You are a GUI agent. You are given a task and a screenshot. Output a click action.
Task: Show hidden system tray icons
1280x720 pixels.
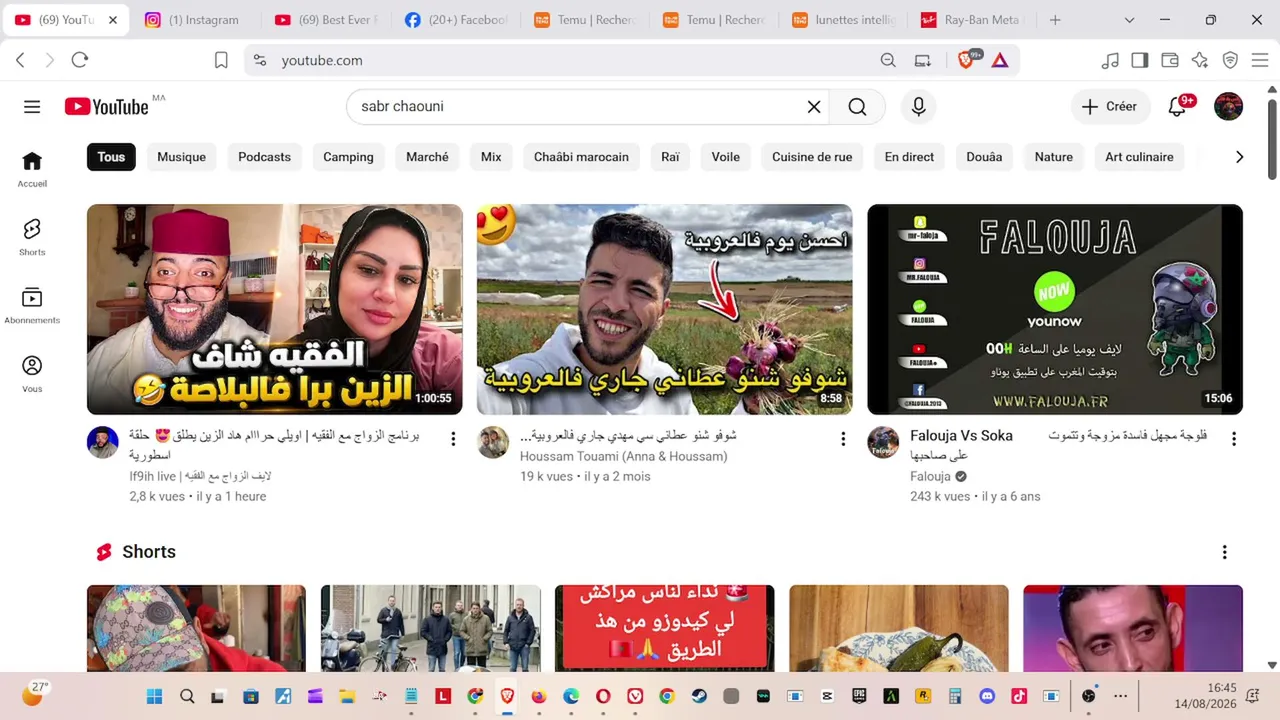[x=1120, y=696]
